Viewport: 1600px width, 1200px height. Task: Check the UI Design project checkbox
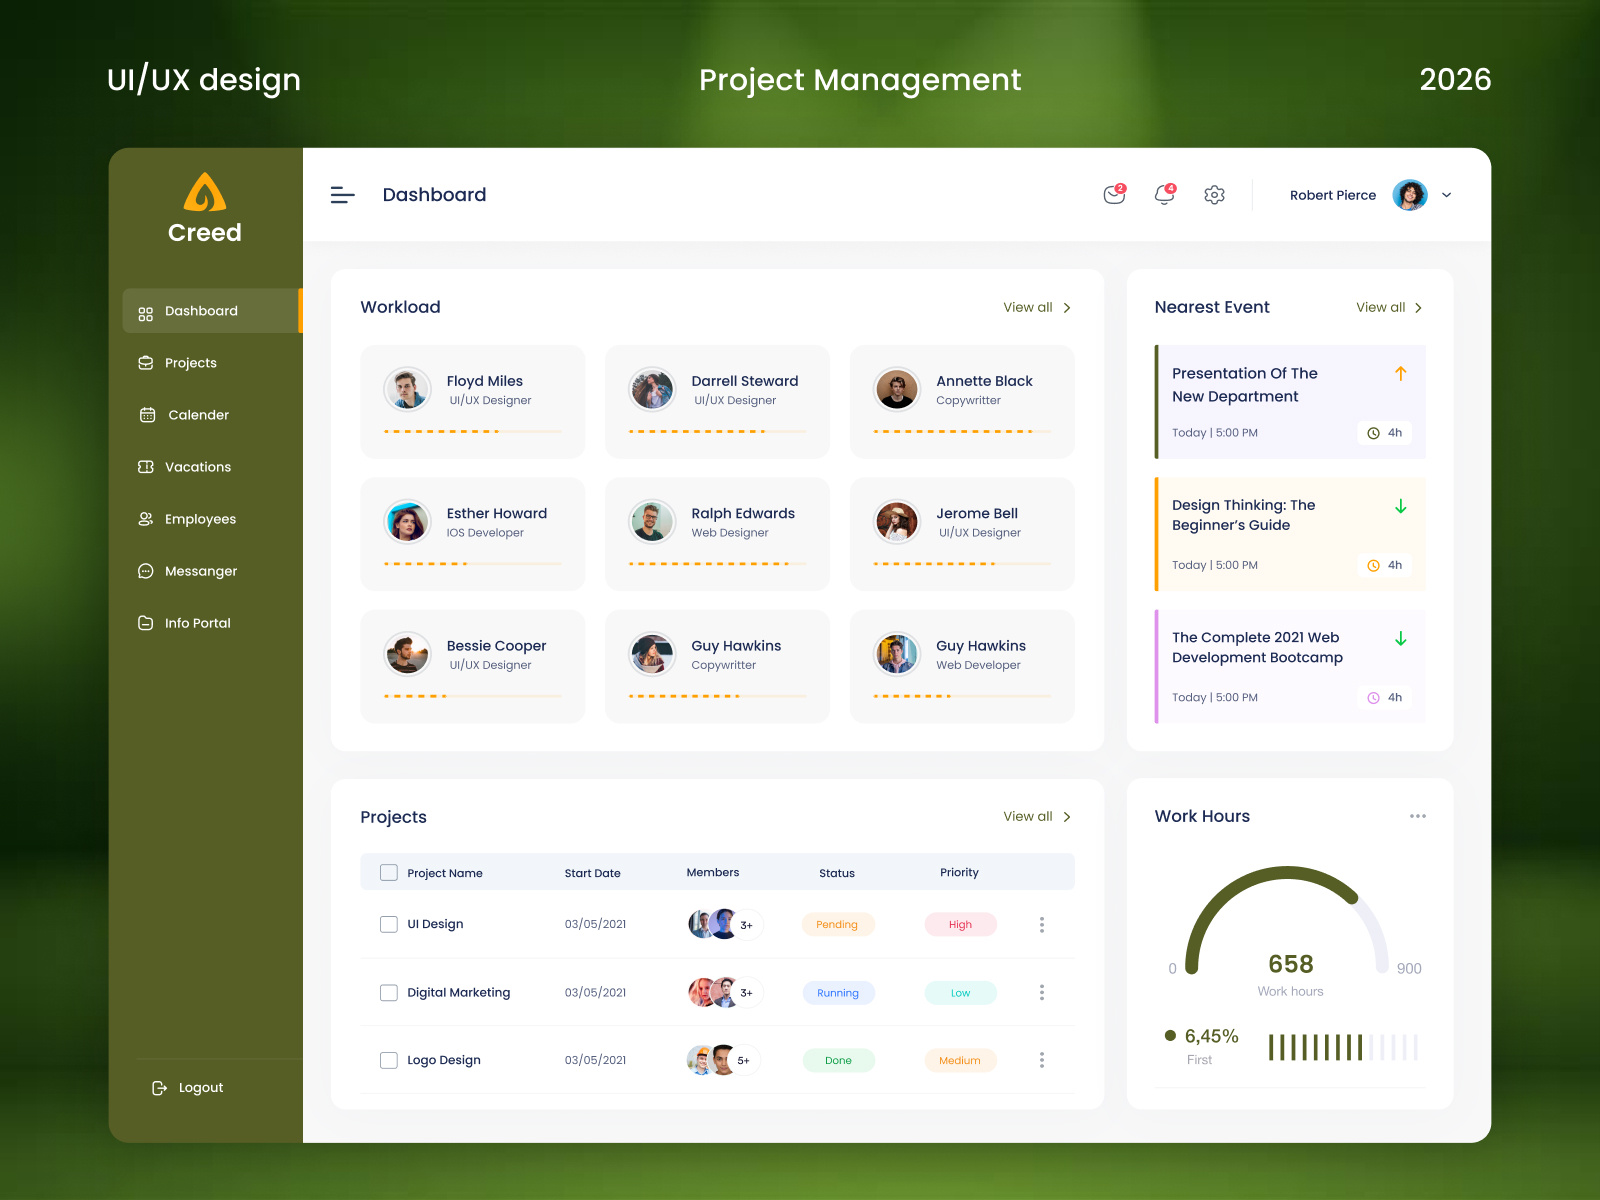(x=388, y=924)
